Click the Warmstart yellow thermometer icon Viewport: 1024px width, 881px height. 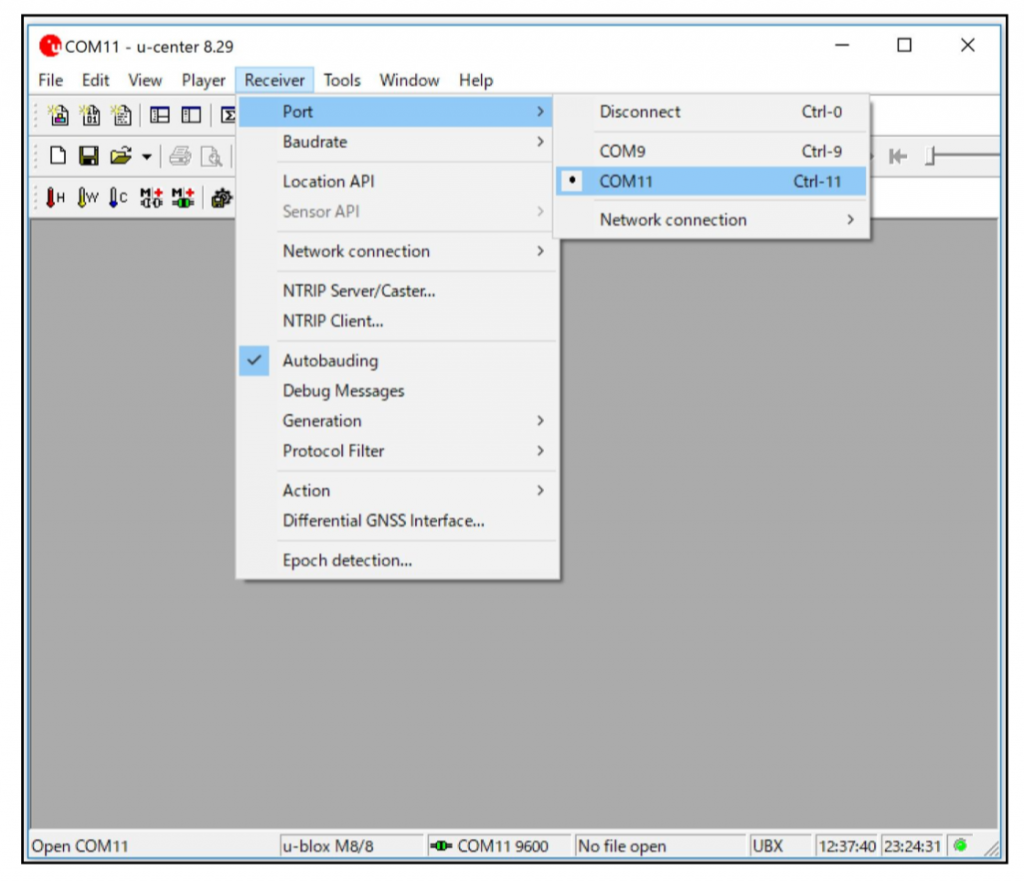87,197
